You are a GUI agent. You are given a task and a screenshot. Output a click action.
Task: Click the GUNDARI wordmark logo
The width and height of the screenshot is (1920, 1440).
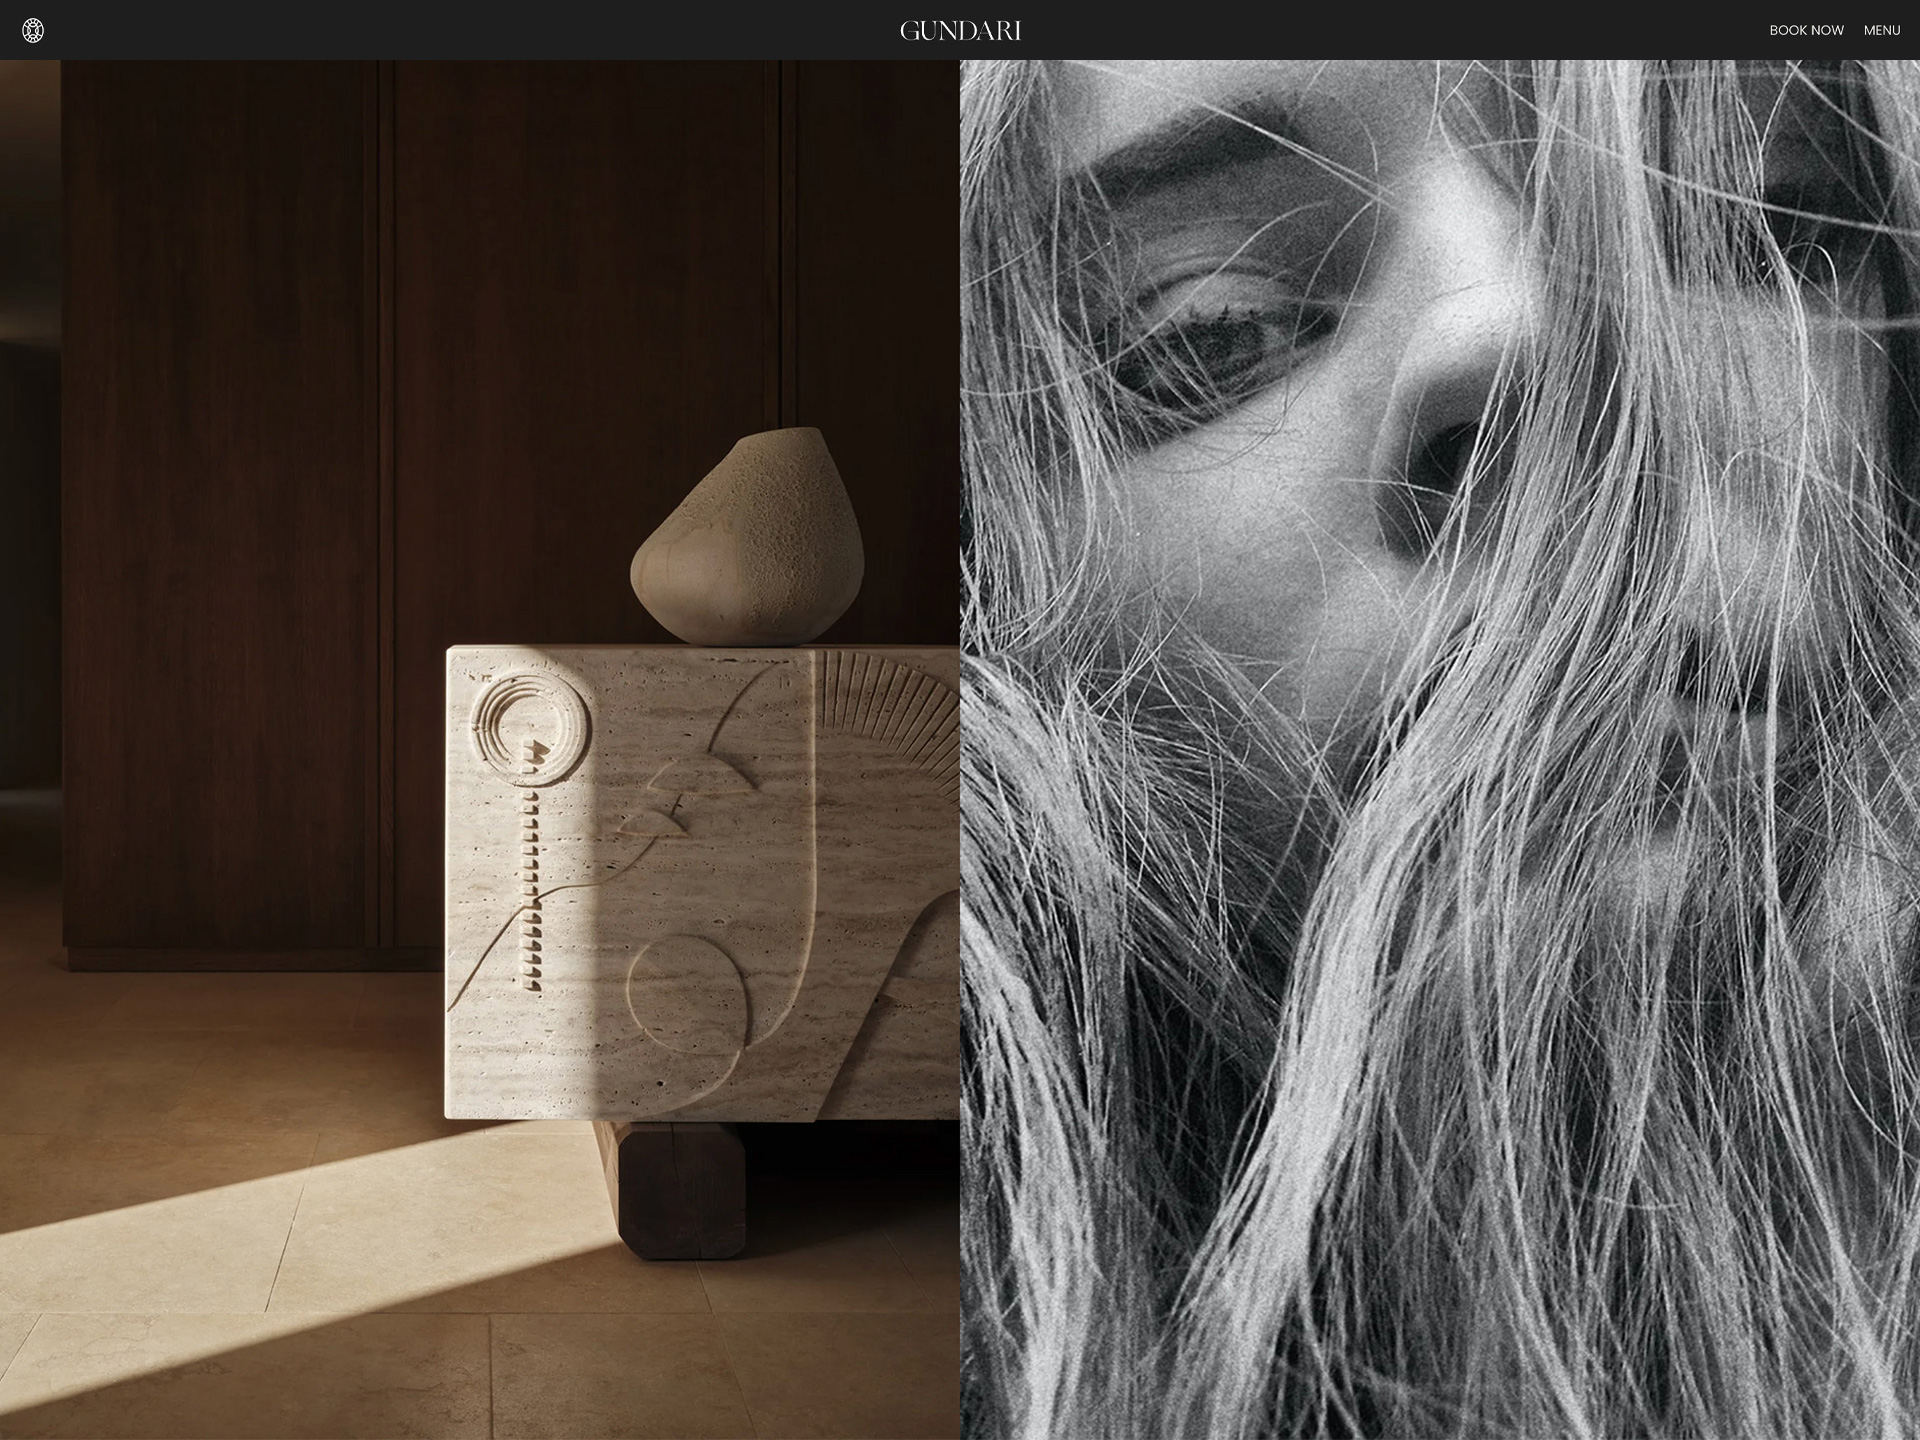(x=960, y=31)
